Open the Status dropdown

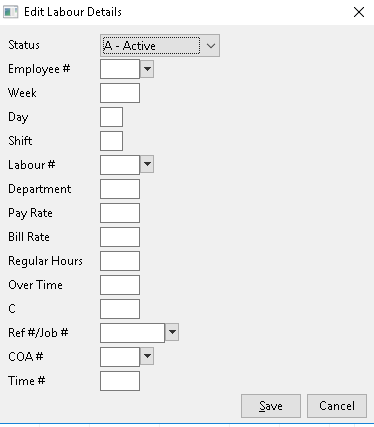point(160,45)
